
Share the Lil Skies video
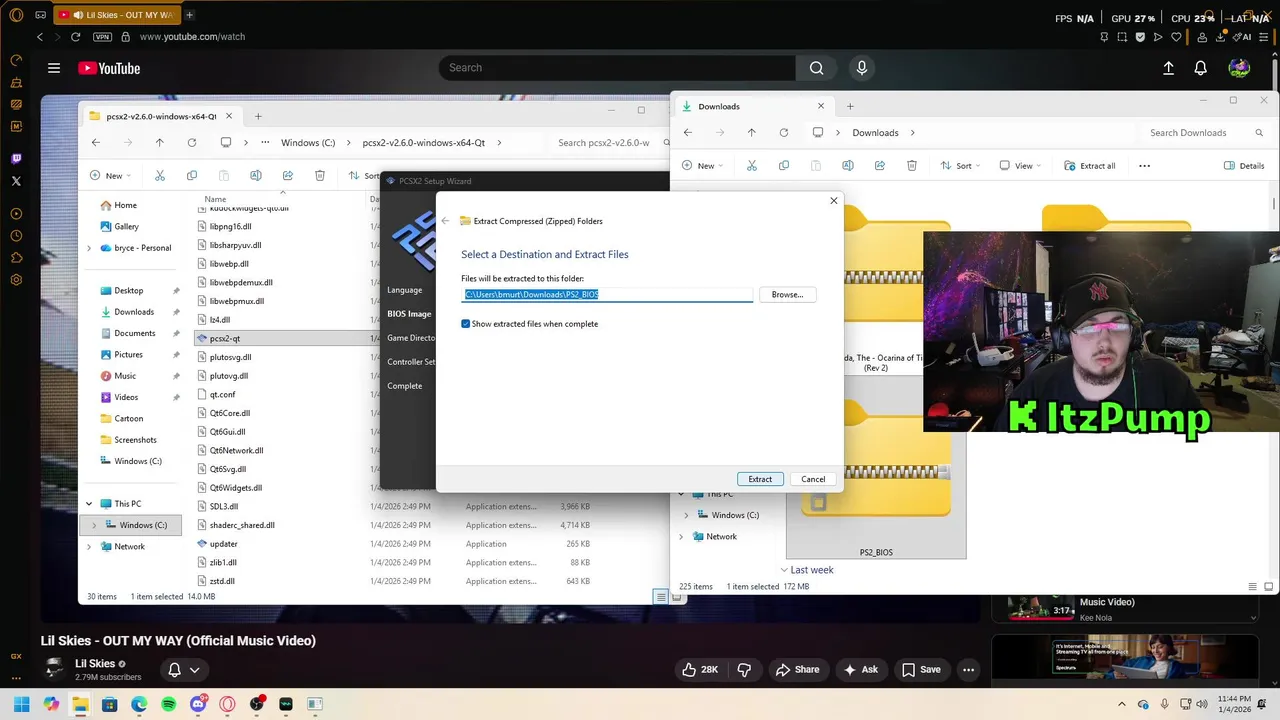(x=797, y=670)
